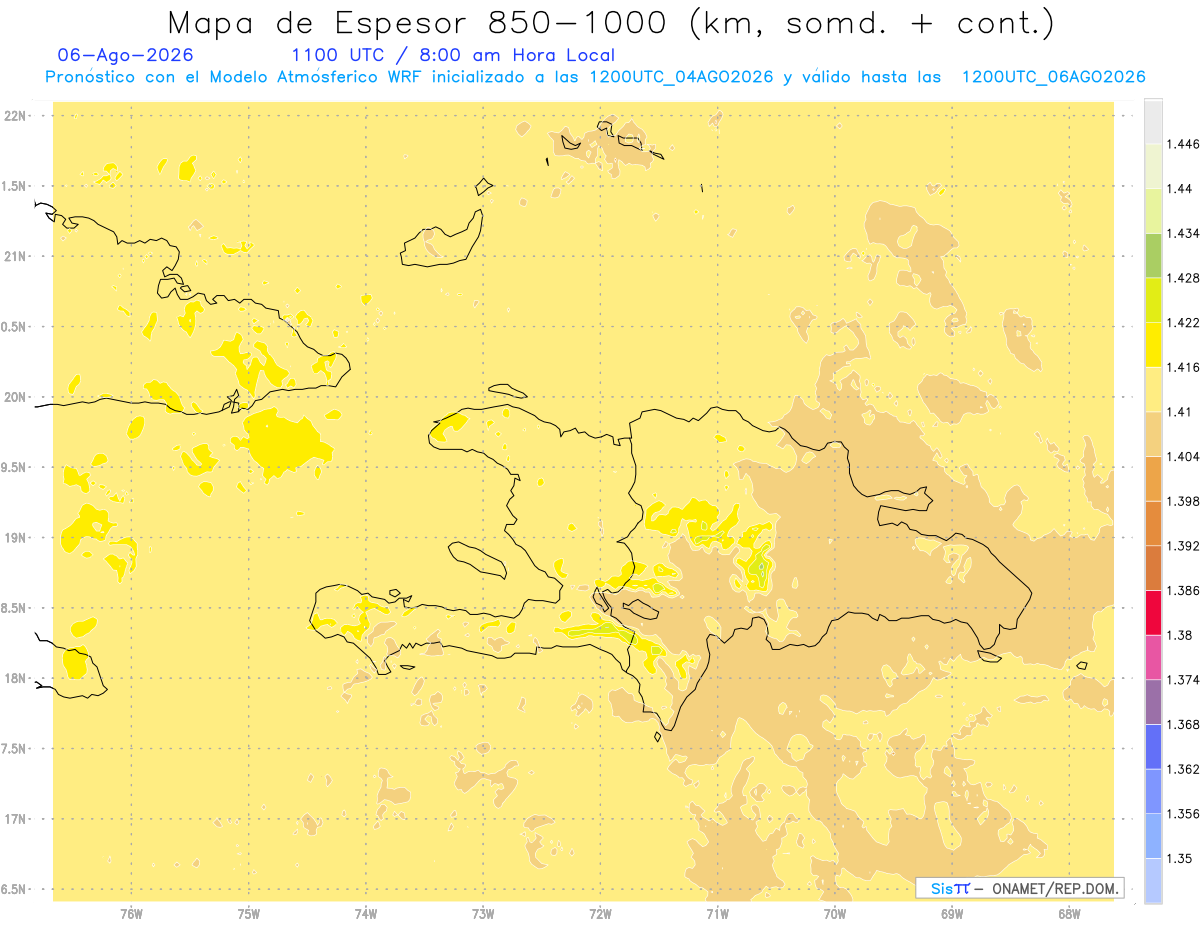Click the WRF model forecast description line

595,77
